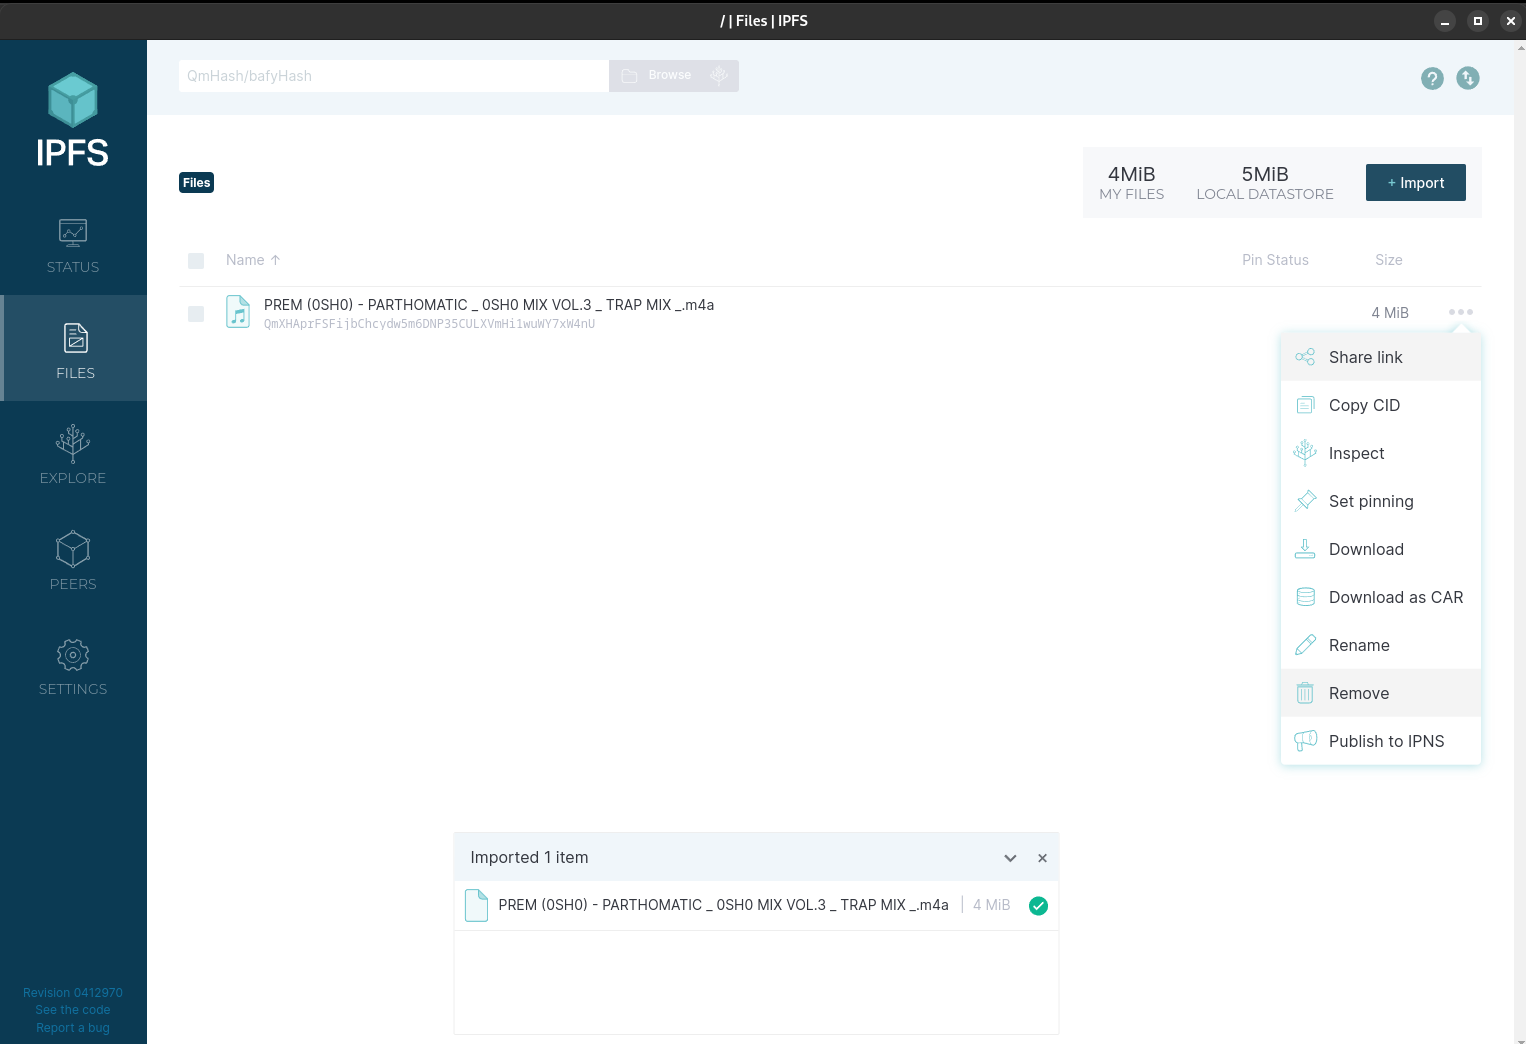The image size is (1526, 1044).
Task: Click the green success checkmark in import panel
Action: (1038, 906)
